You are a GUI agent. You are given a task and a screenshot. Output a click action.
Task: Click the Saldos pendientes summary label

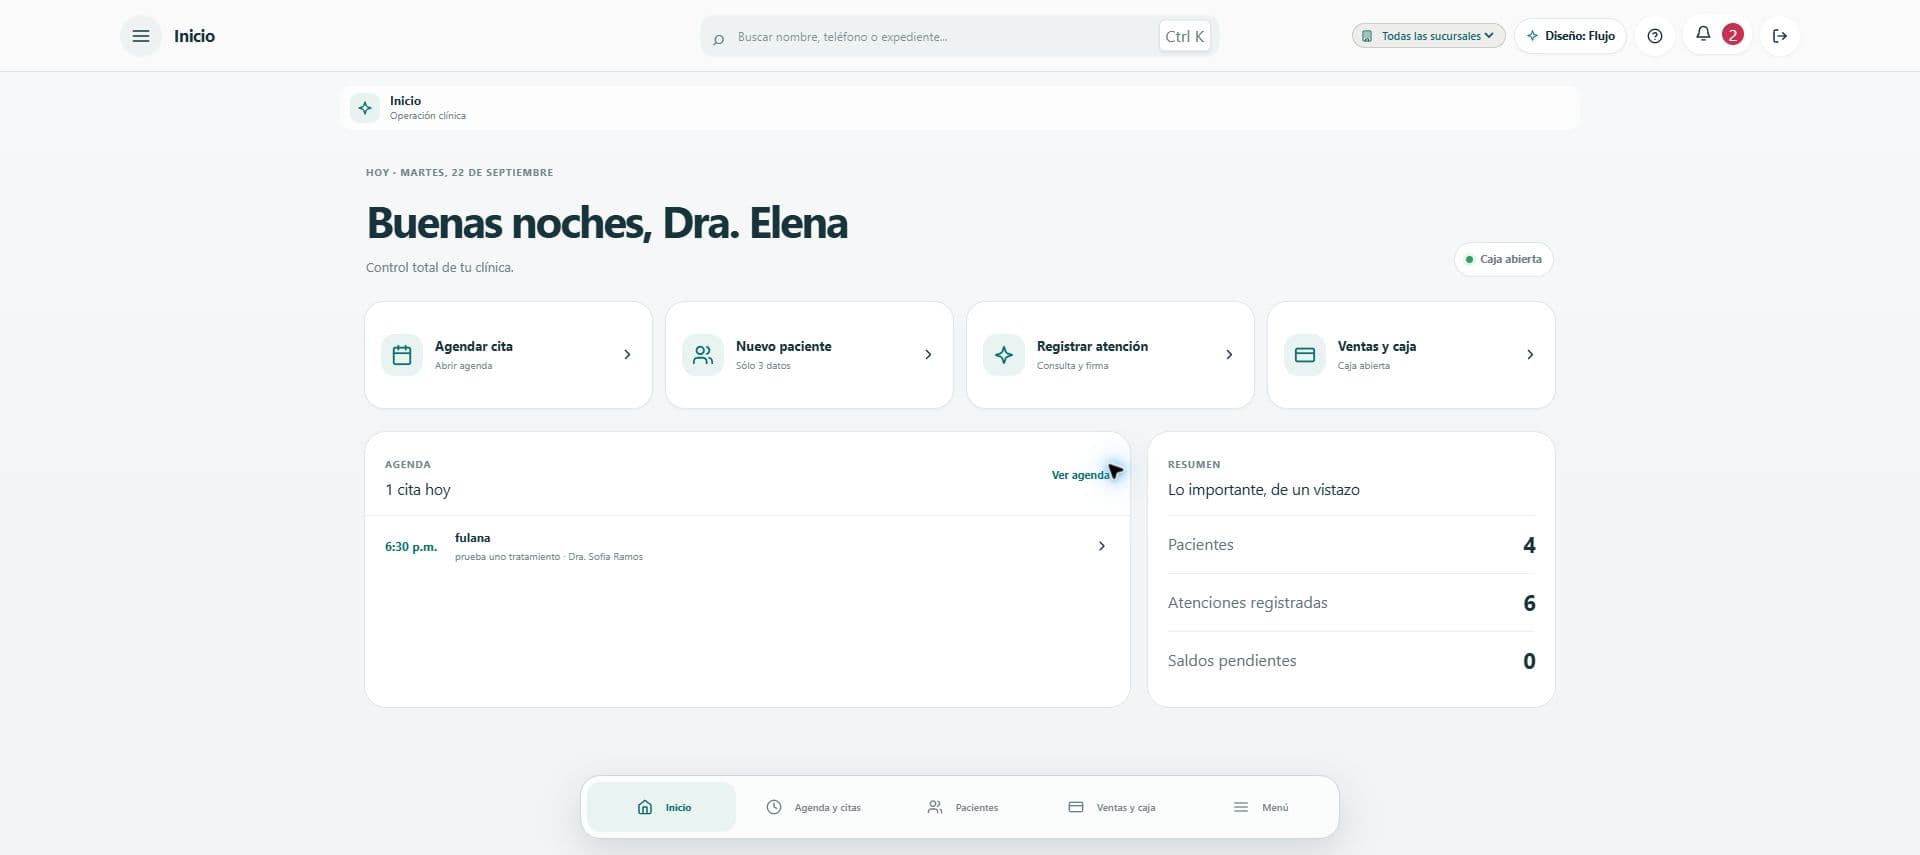[x=1232, y=661]
